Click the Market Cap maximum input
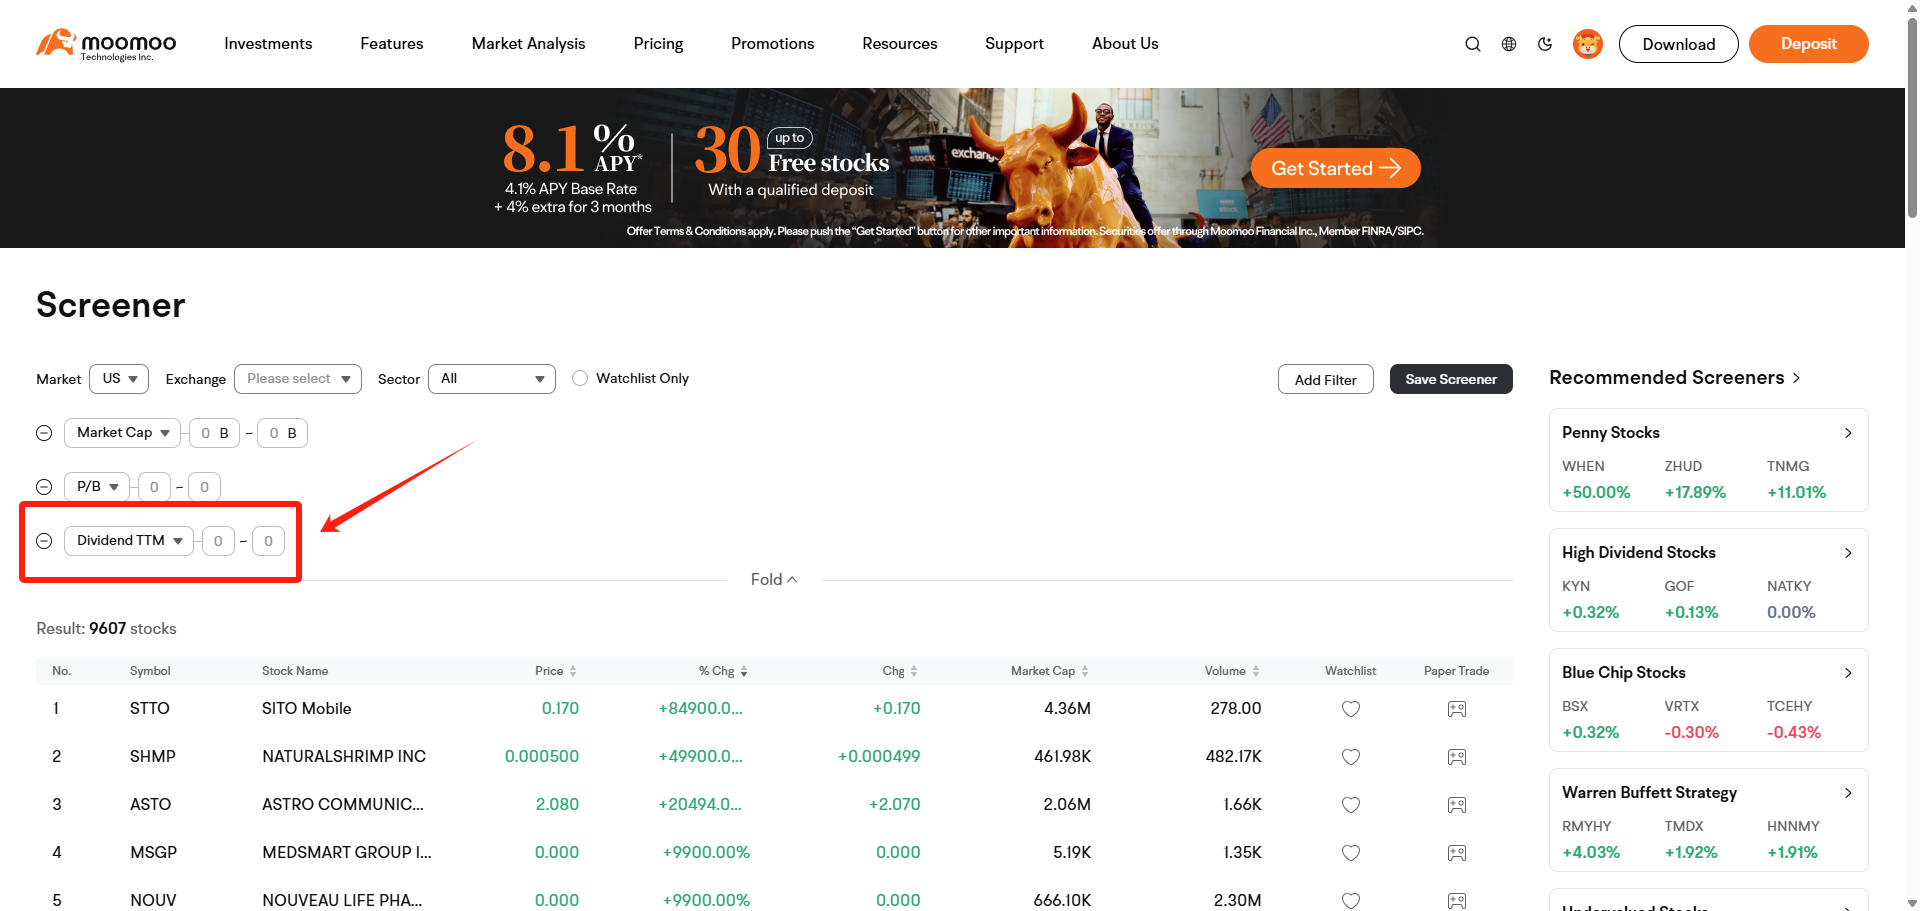The width and height of the screenshot is (1920, 911). 283,433
